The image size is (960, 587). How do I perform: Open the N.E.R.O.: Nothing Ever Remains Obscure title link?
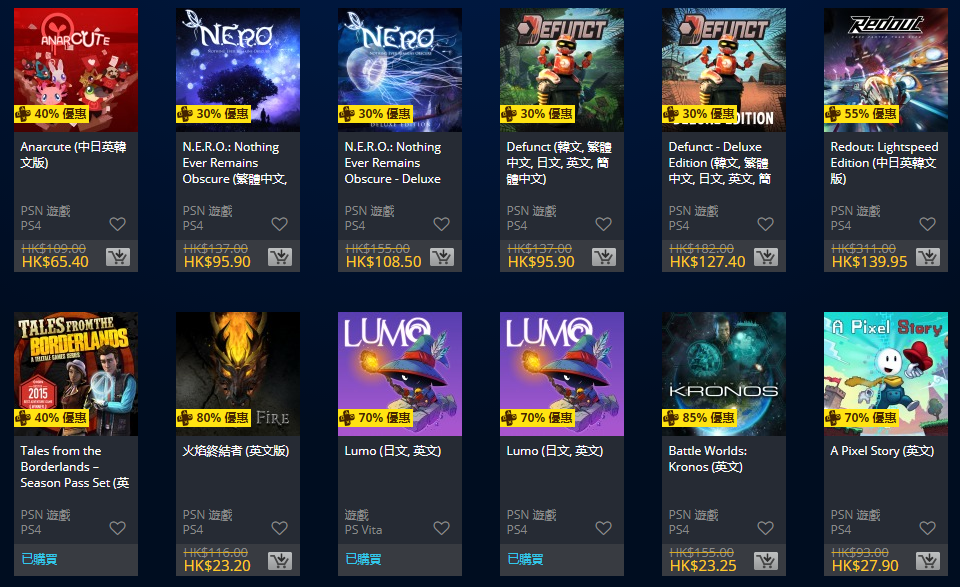click(234, 163)
